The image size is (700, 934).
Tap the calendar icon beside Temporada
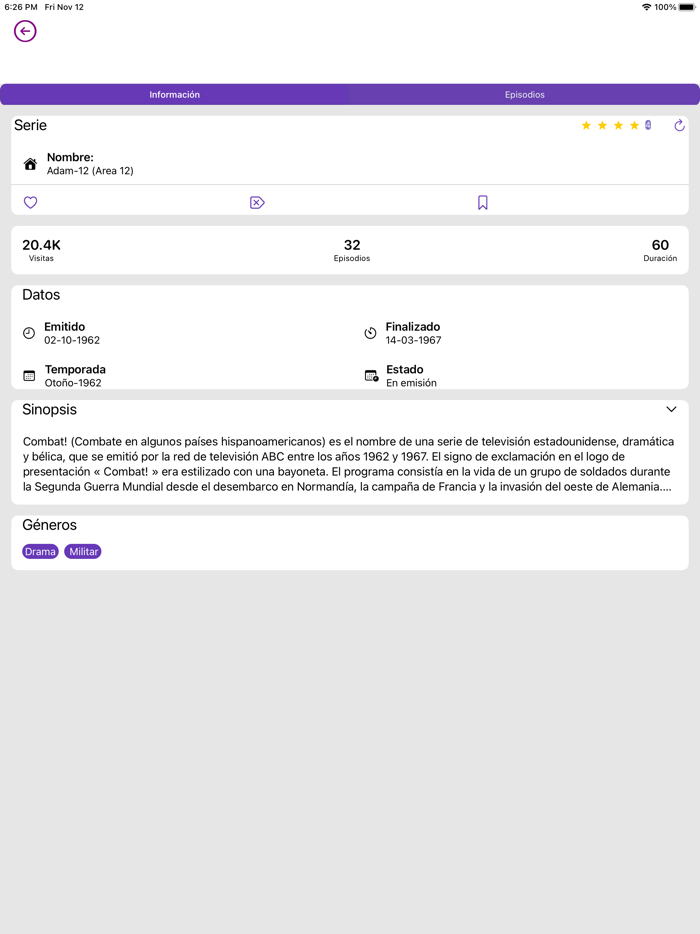(29, 376)
